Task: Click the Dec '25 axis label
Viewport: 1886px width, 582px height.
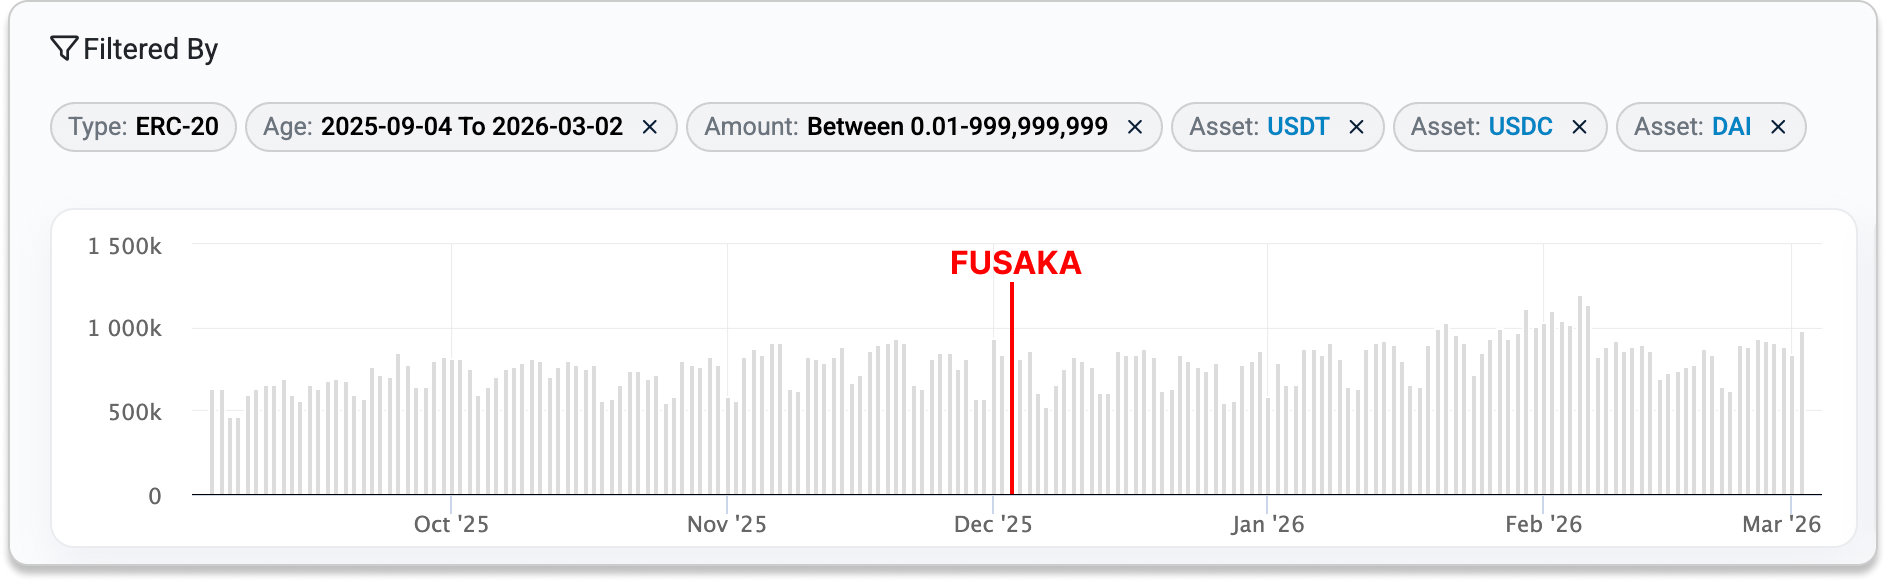Action: pos(993,524)
